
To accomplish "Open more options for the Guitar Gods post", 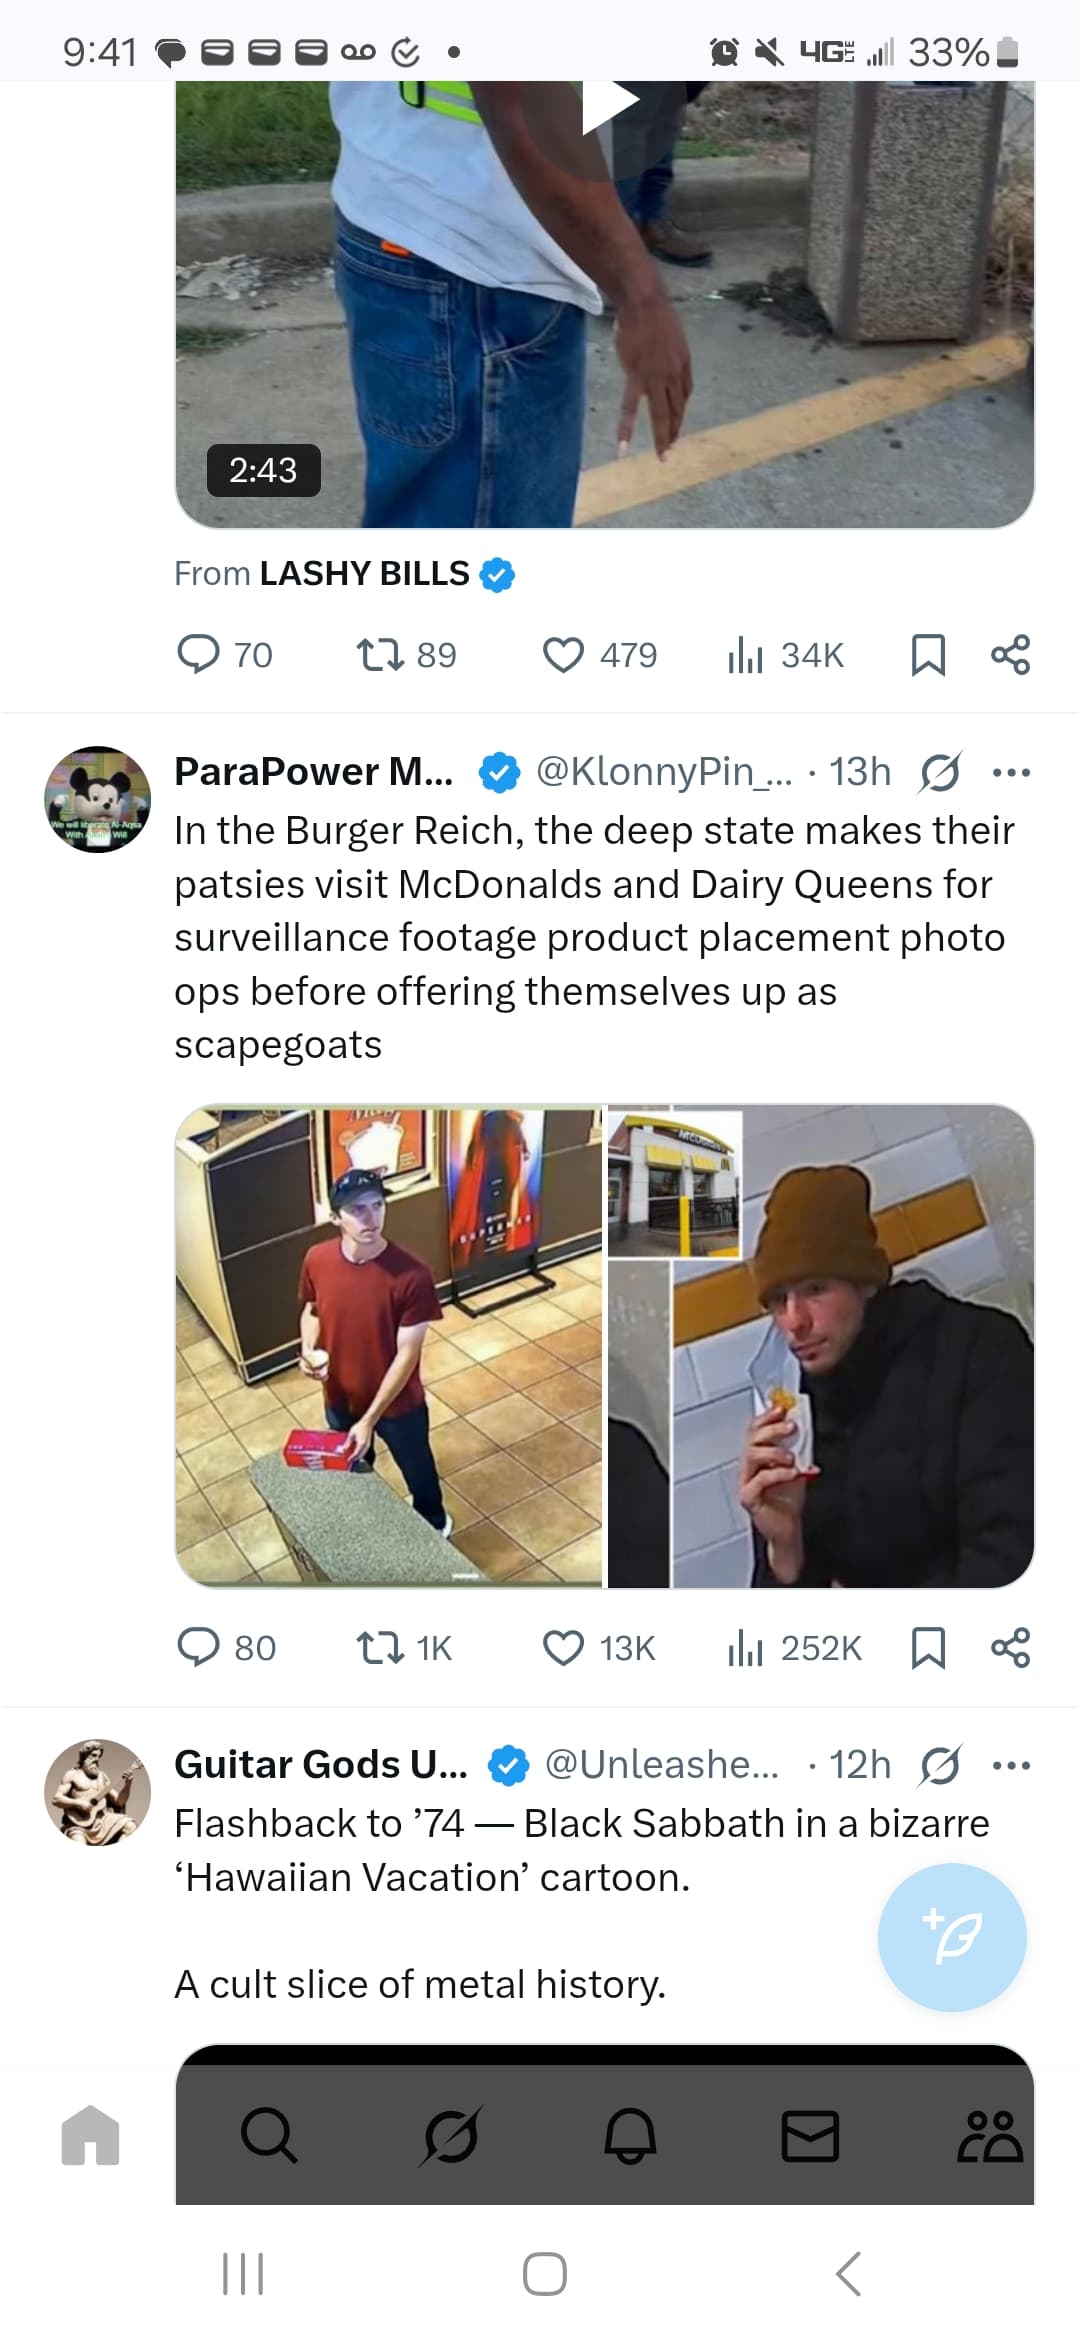I will pos(1011,1765).
